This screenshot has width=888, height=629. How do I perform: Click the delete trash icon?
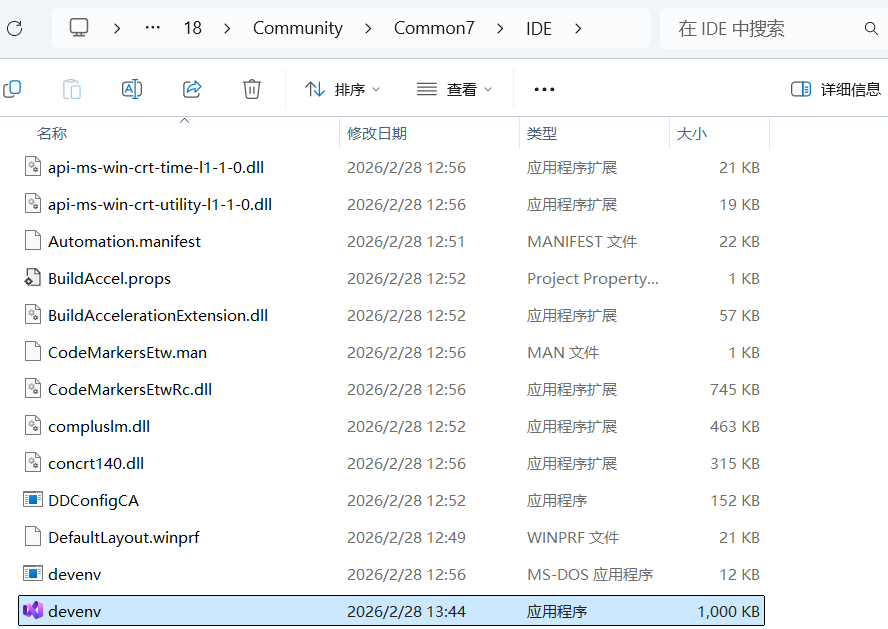click(251, 89)
